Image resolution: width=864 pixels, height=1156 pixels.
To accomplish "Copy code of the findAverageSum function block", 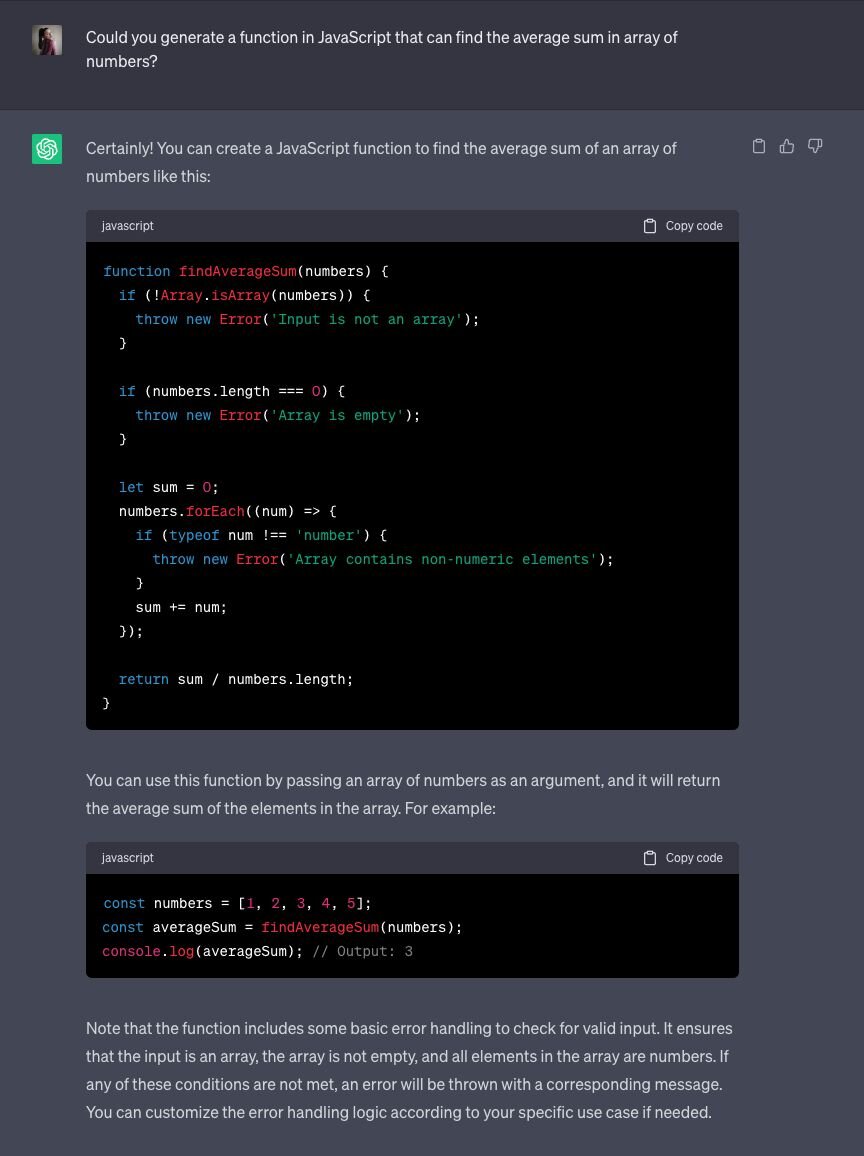I will point(683,226).
